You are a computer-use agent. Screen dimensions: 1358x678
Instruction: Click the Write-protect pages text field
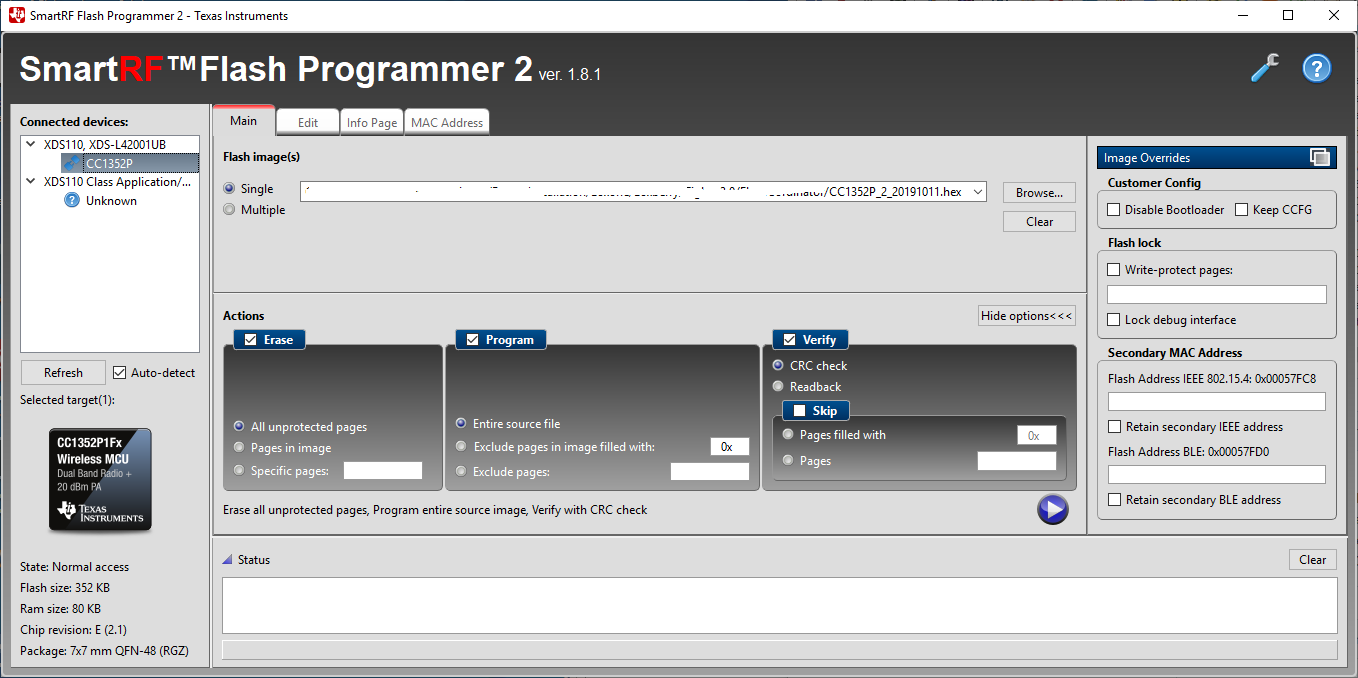[x=1217, y=295]
